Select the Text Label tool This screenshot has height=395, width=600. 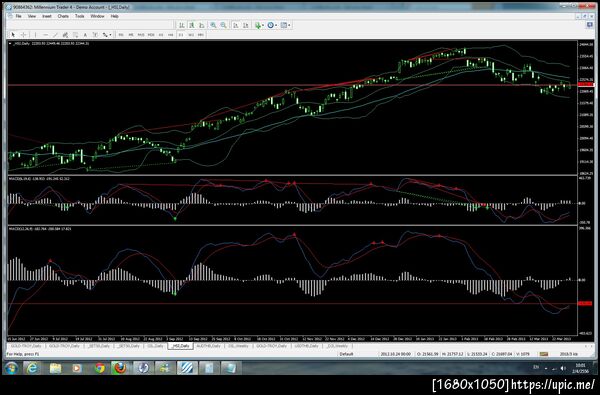coord(95,35)
